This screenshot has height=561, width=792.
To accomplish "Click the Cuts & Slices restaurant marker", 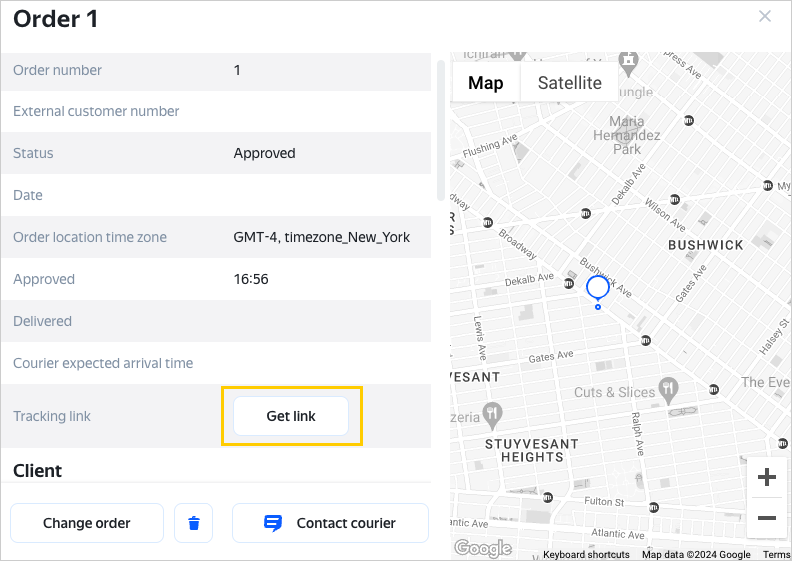I will (670, 388).
